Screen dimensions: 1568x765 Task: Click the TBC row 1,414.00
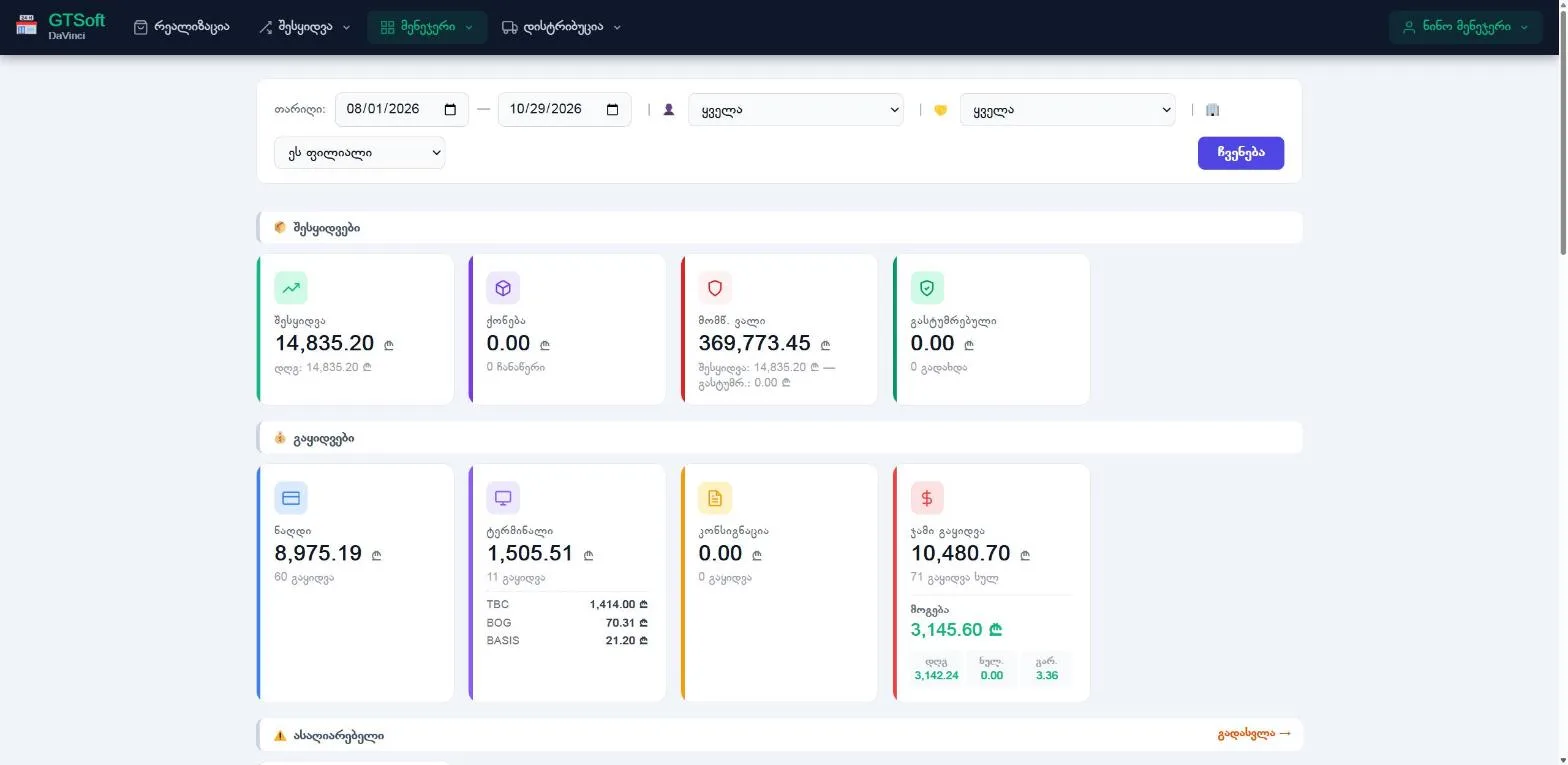click(x=567, y=604)
